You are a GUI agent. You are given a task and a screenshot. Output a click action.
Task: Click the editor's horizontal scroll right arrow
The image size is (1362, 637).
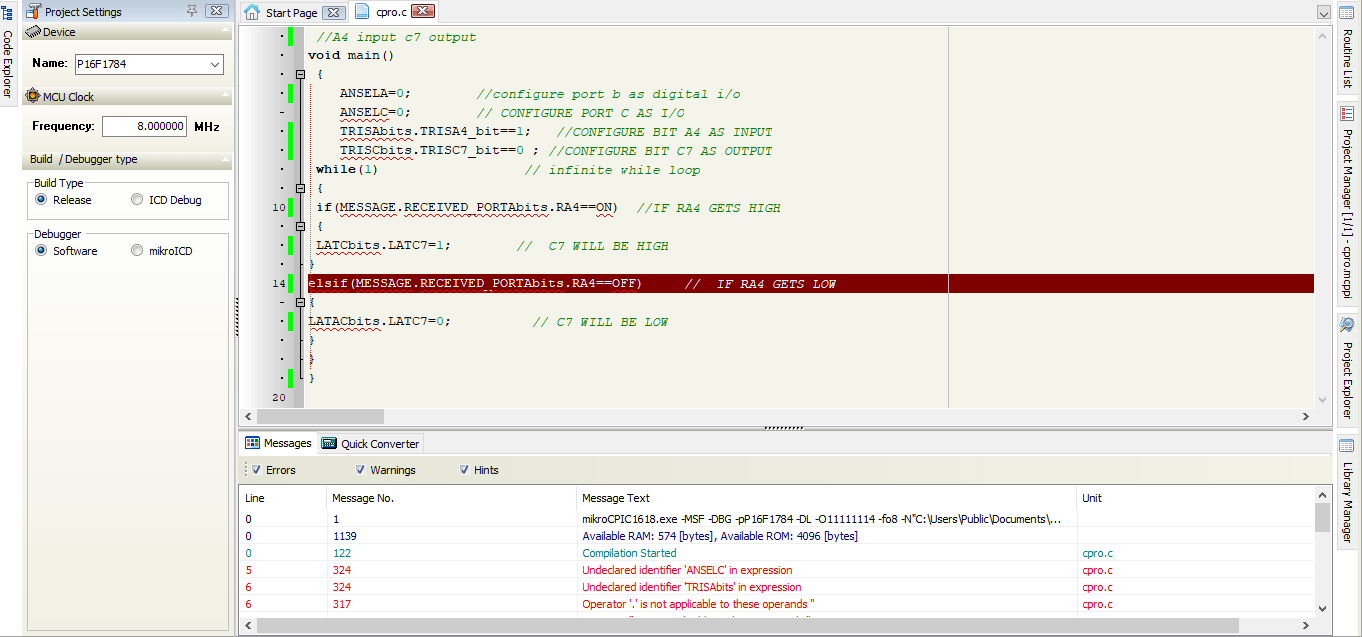[x=1305, y=416]
